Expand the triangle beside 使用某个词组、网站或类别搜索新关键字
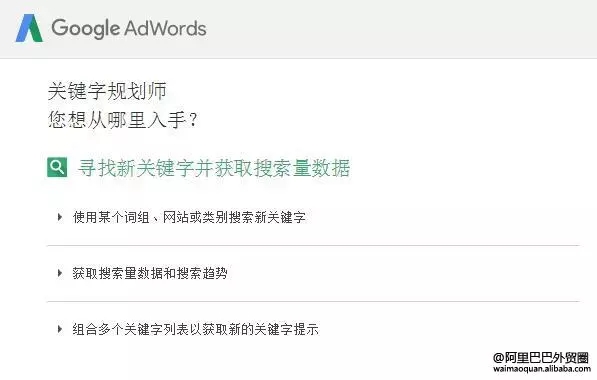 [60, 217]
